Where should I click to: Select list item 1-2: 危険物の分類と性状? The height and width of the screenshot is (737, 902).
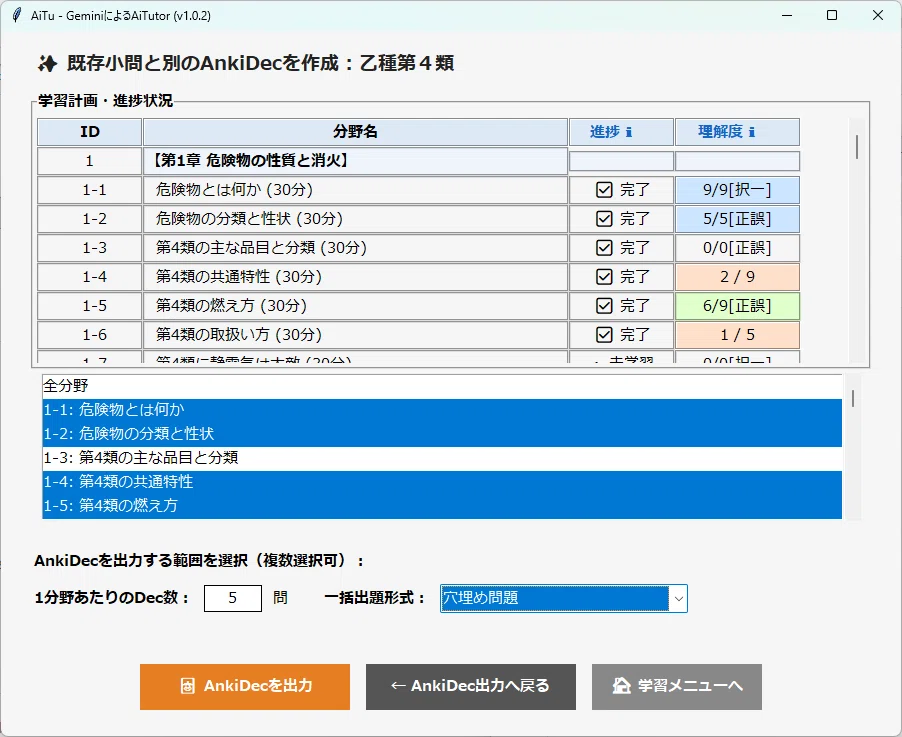click(442, 434)
